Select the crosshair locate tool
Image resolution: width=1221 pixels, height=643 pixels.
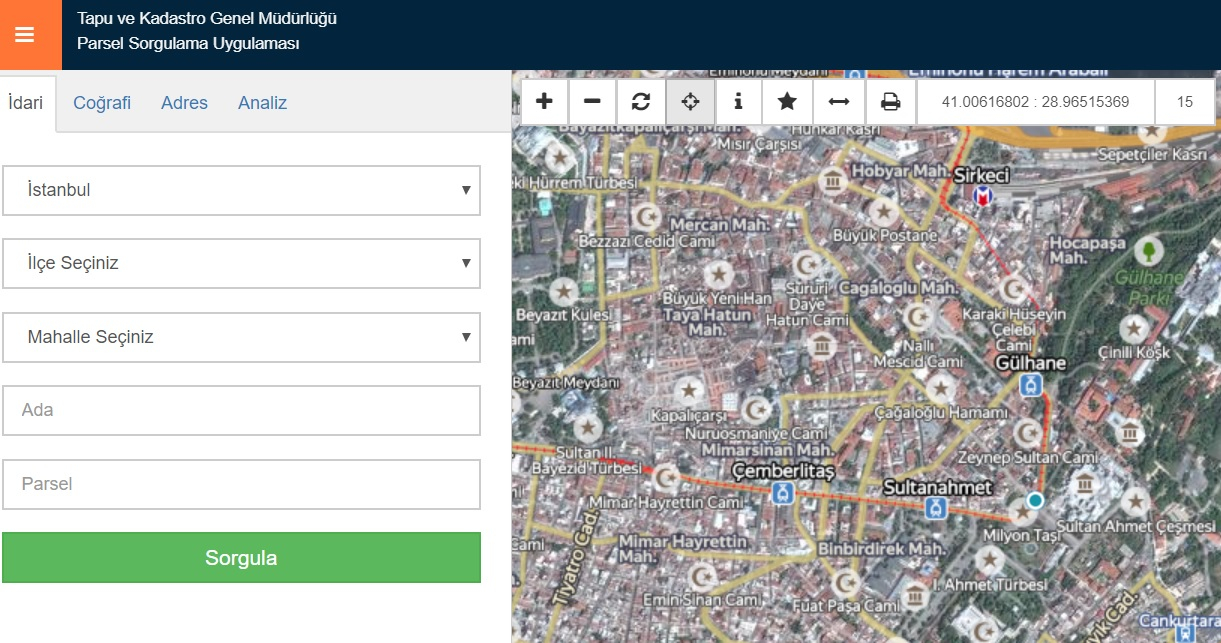690,102
